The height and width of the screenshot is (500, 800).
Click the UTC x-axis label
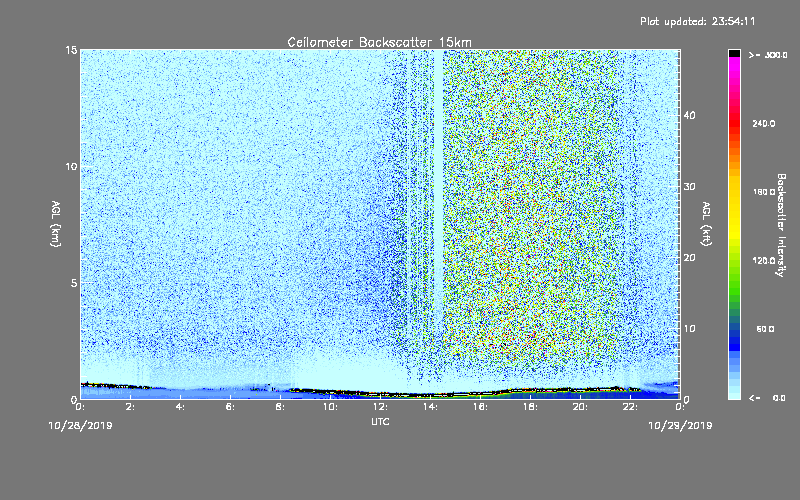(x=380, y=421)
